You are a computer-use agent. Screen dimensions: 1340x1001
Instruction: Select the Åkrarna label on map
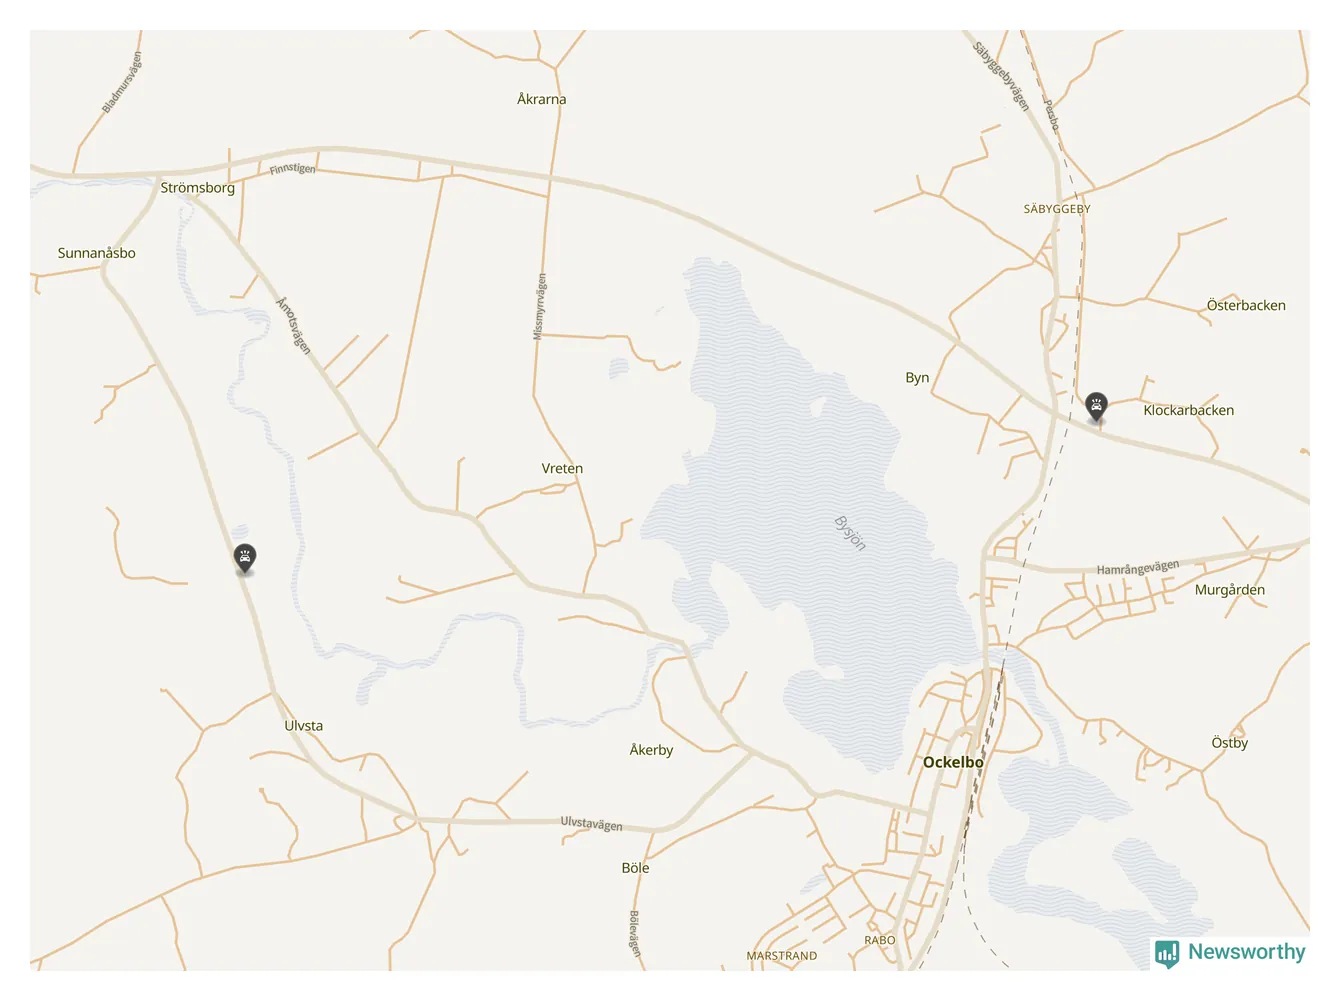[542, 99]
